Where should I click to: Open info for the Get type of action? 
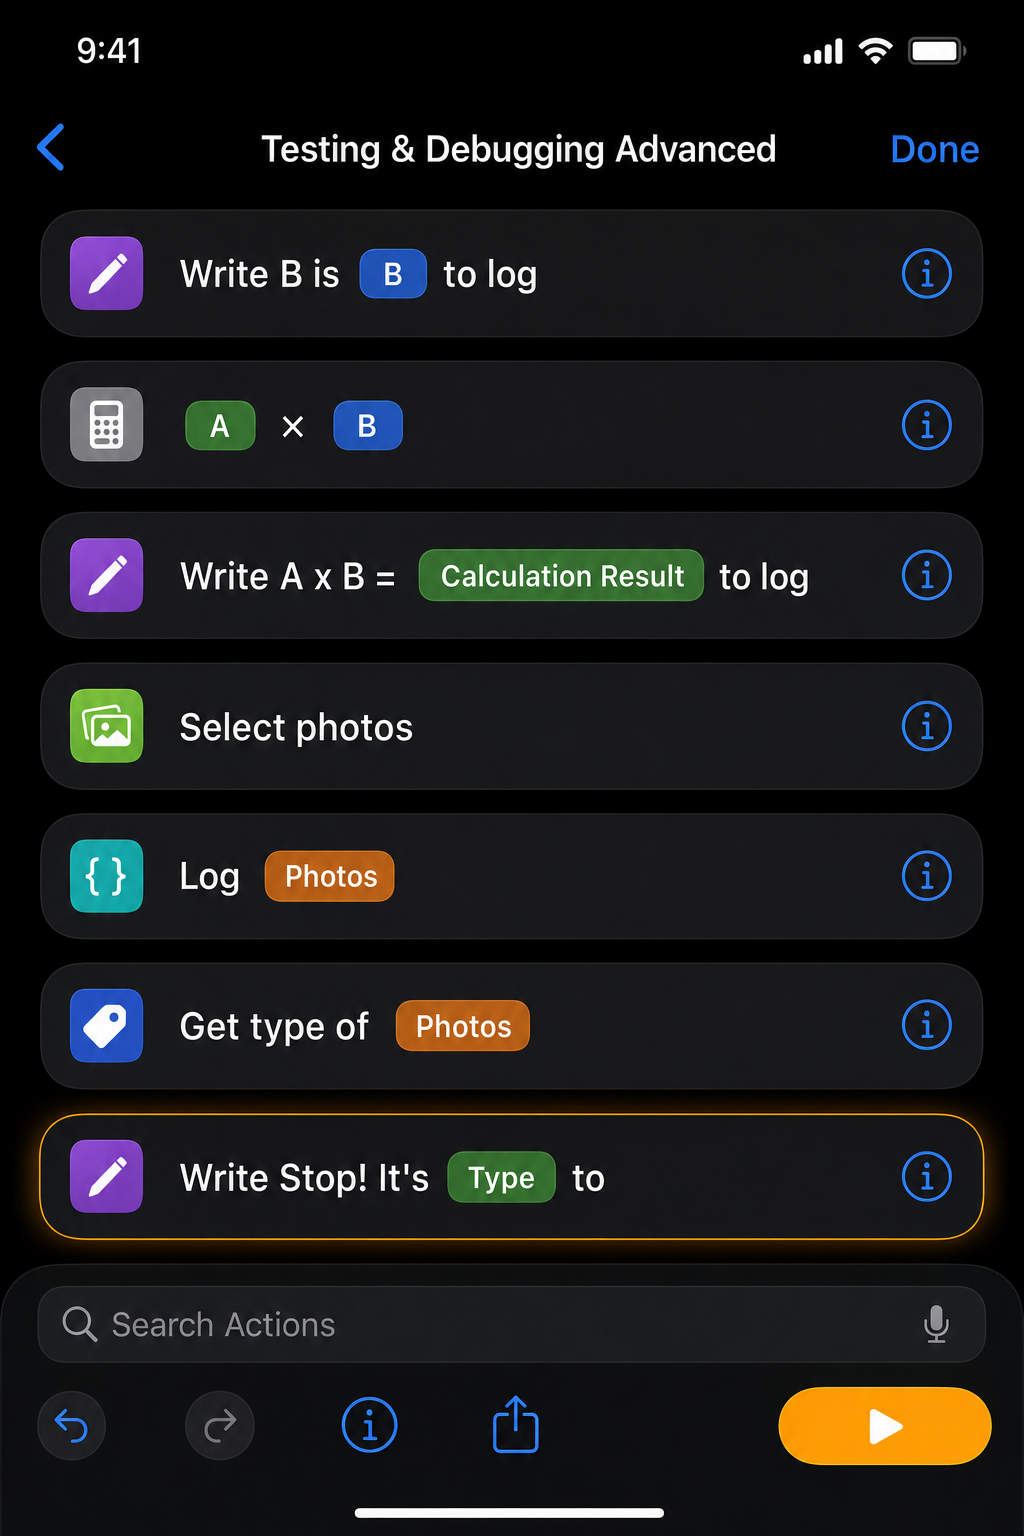[x=927, y=1025]
